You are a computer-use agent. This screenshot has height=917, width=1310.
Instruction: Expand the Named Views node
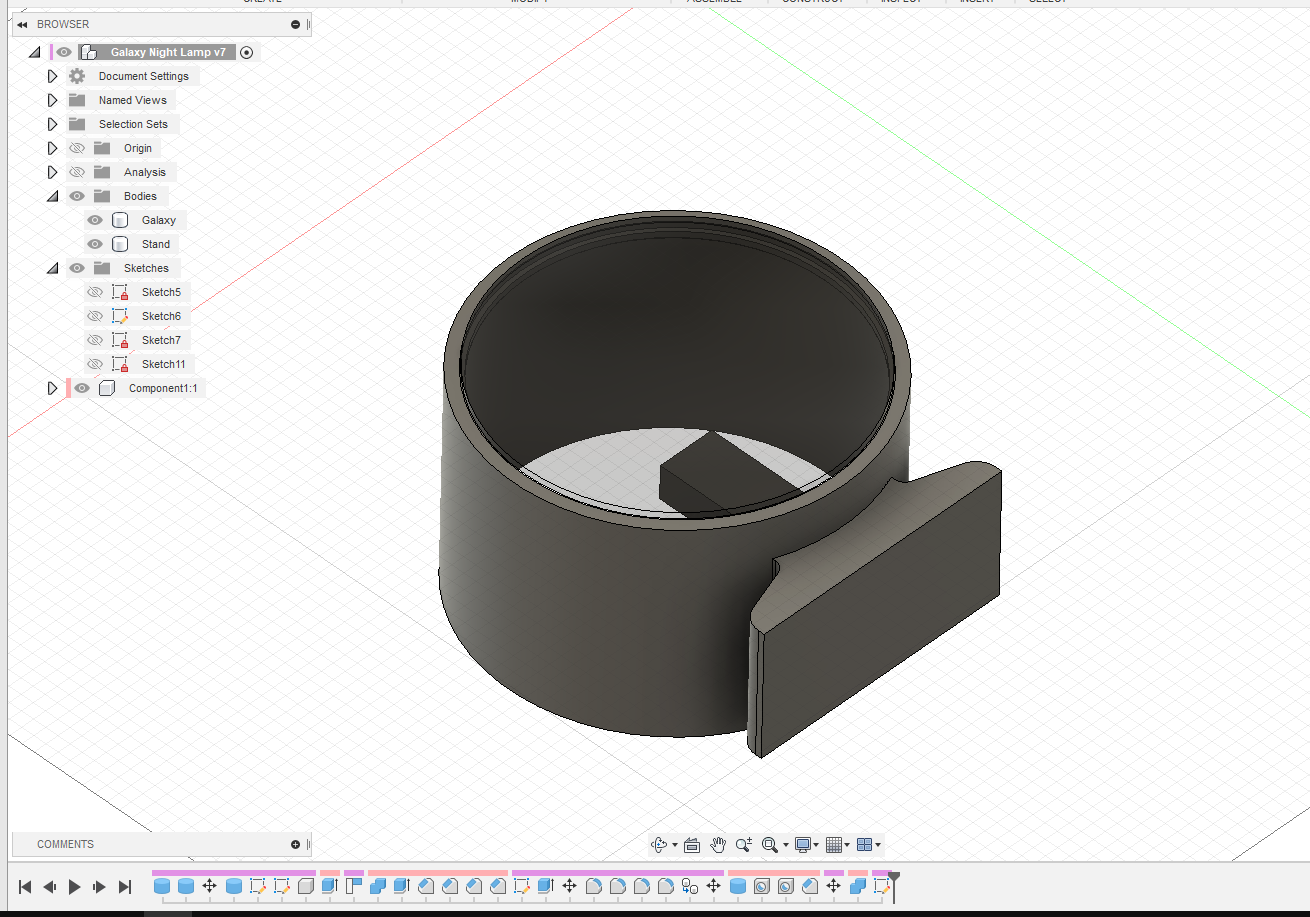(53, 100)
